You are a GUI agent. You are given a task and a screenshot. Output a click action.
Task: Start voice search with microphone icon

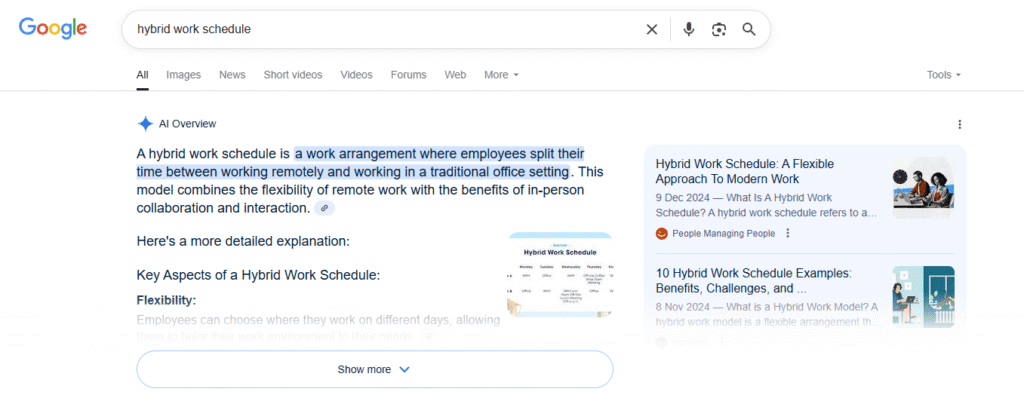688,29
